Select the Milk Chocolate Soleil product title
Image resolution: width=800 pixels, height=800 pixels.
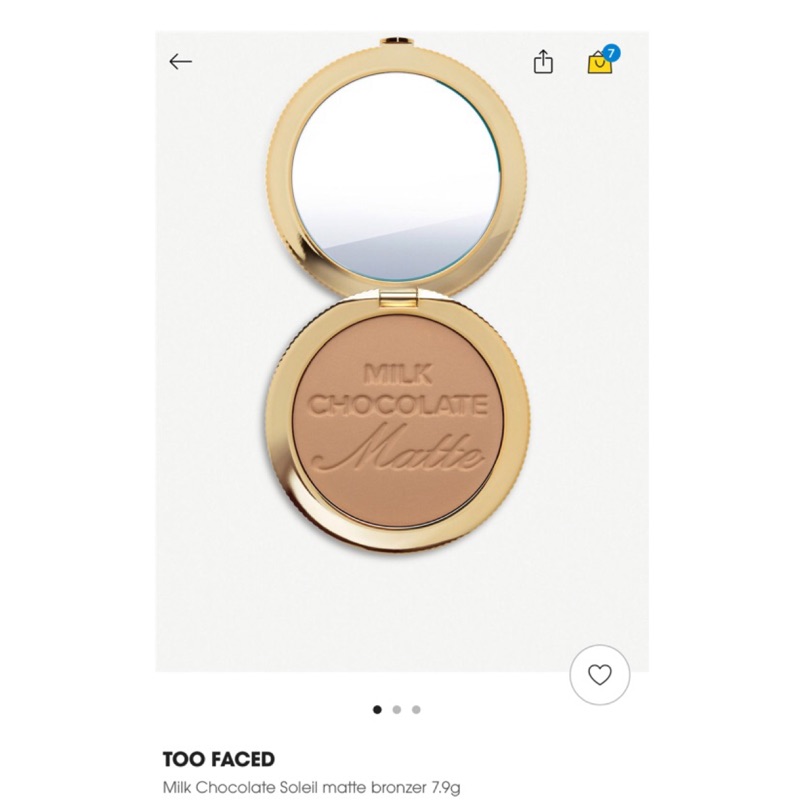[311, 787]
